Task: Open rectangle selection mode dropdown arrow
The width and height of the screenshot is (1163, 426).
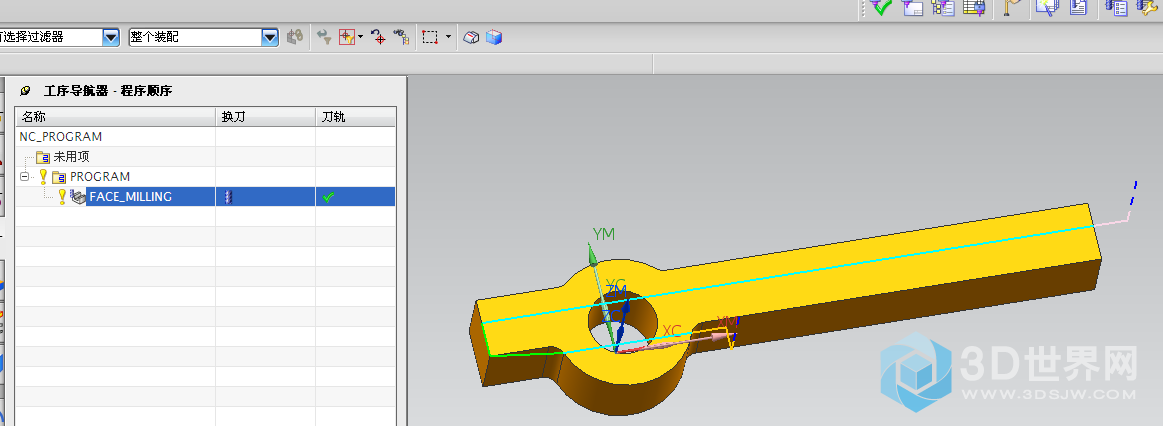Action: tap(448, 37)
